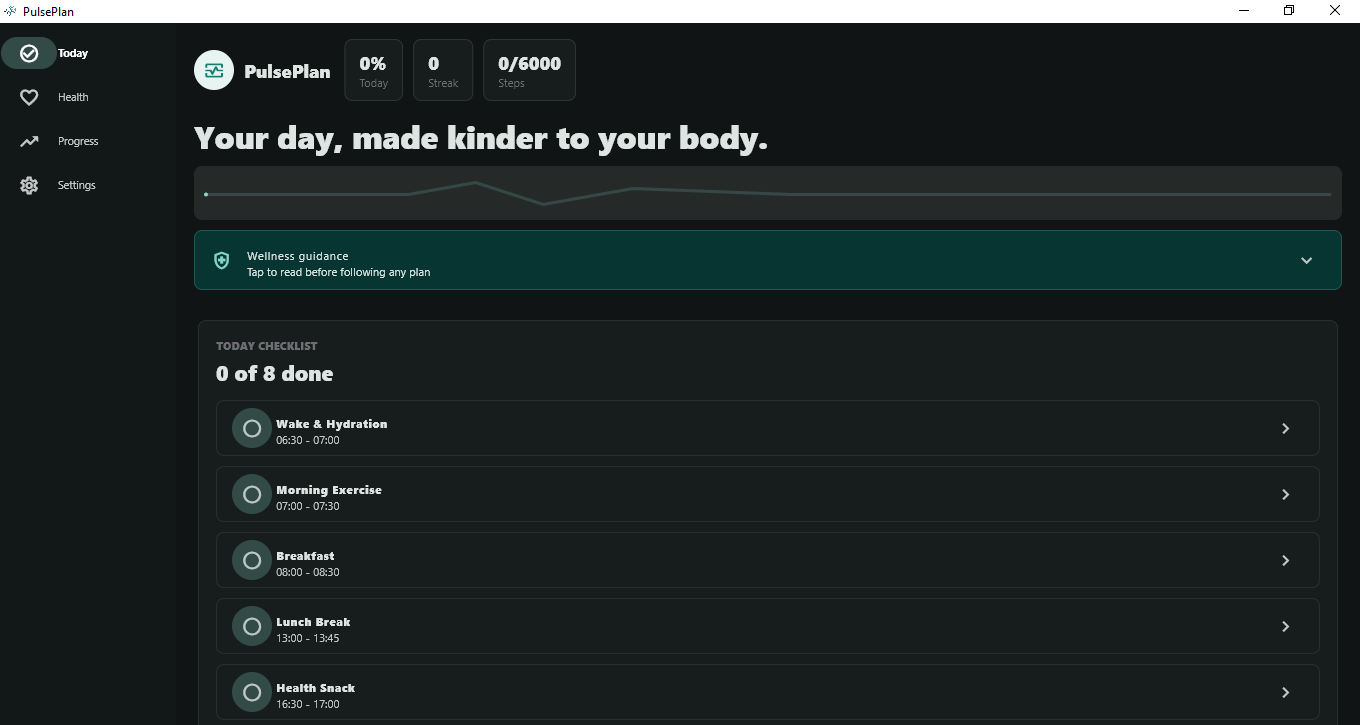
Task: Click "Your day, made kinder" headline
Action: click(481, 138)
